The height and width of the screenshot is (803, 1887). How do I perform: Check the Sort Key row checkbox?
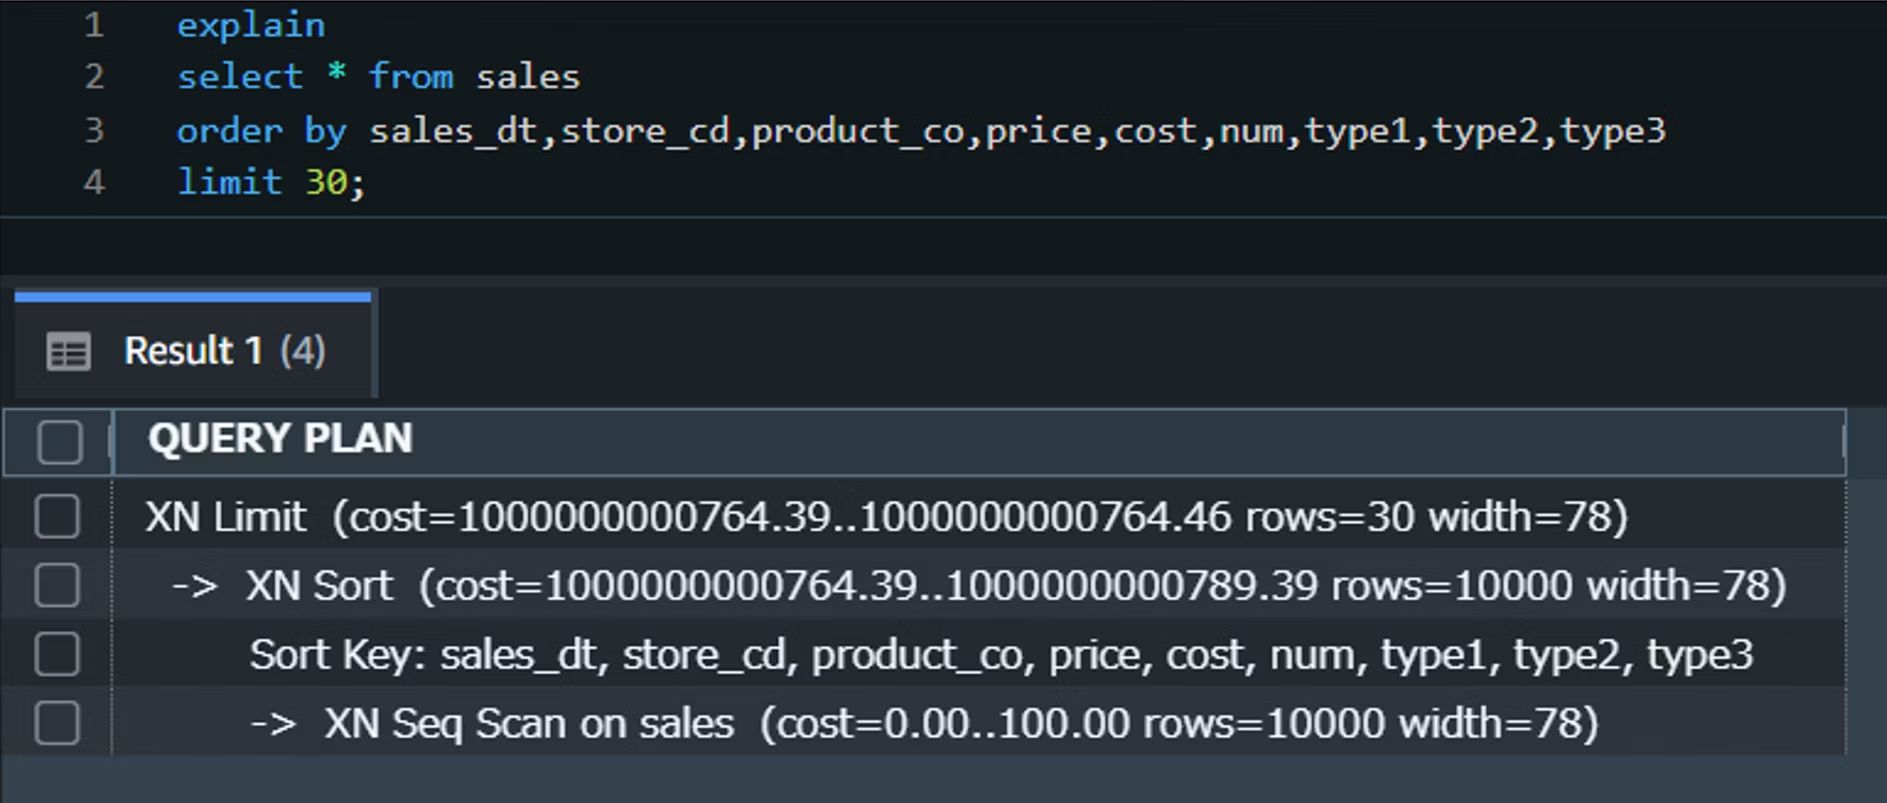coord(57,654)
